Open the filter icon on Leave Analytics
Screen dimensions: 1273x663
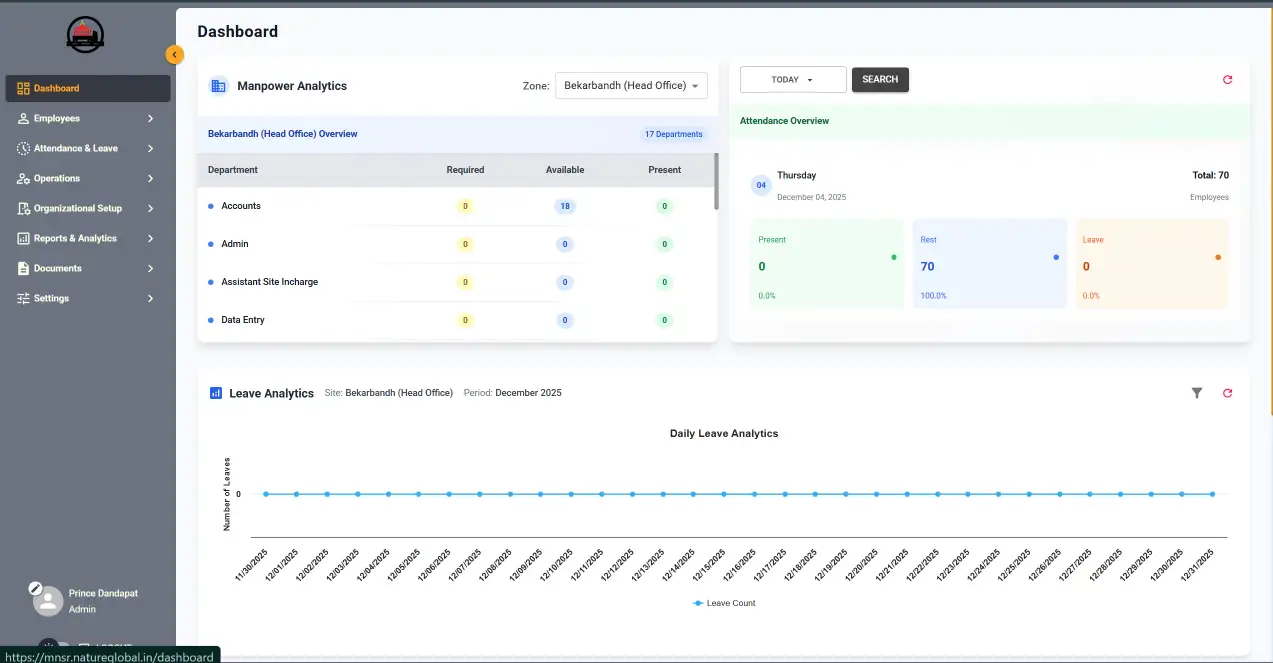(x=1197, y=393)
